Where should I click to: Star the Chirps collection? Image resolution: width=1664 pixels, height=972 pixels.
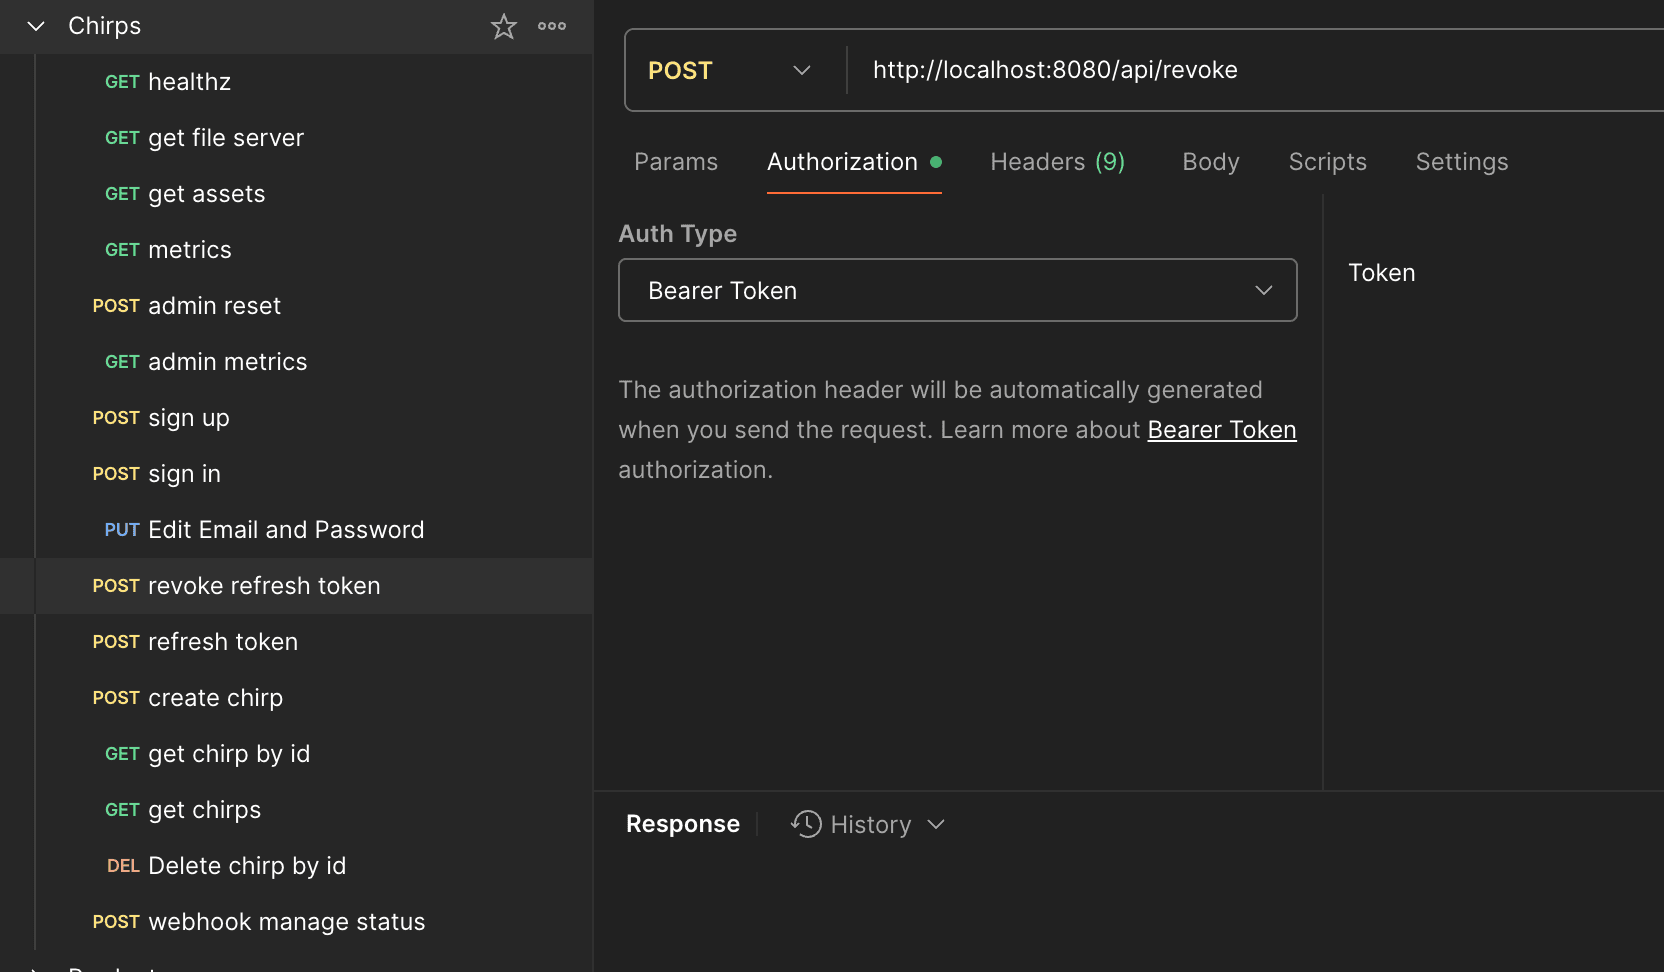coord(504,26)
